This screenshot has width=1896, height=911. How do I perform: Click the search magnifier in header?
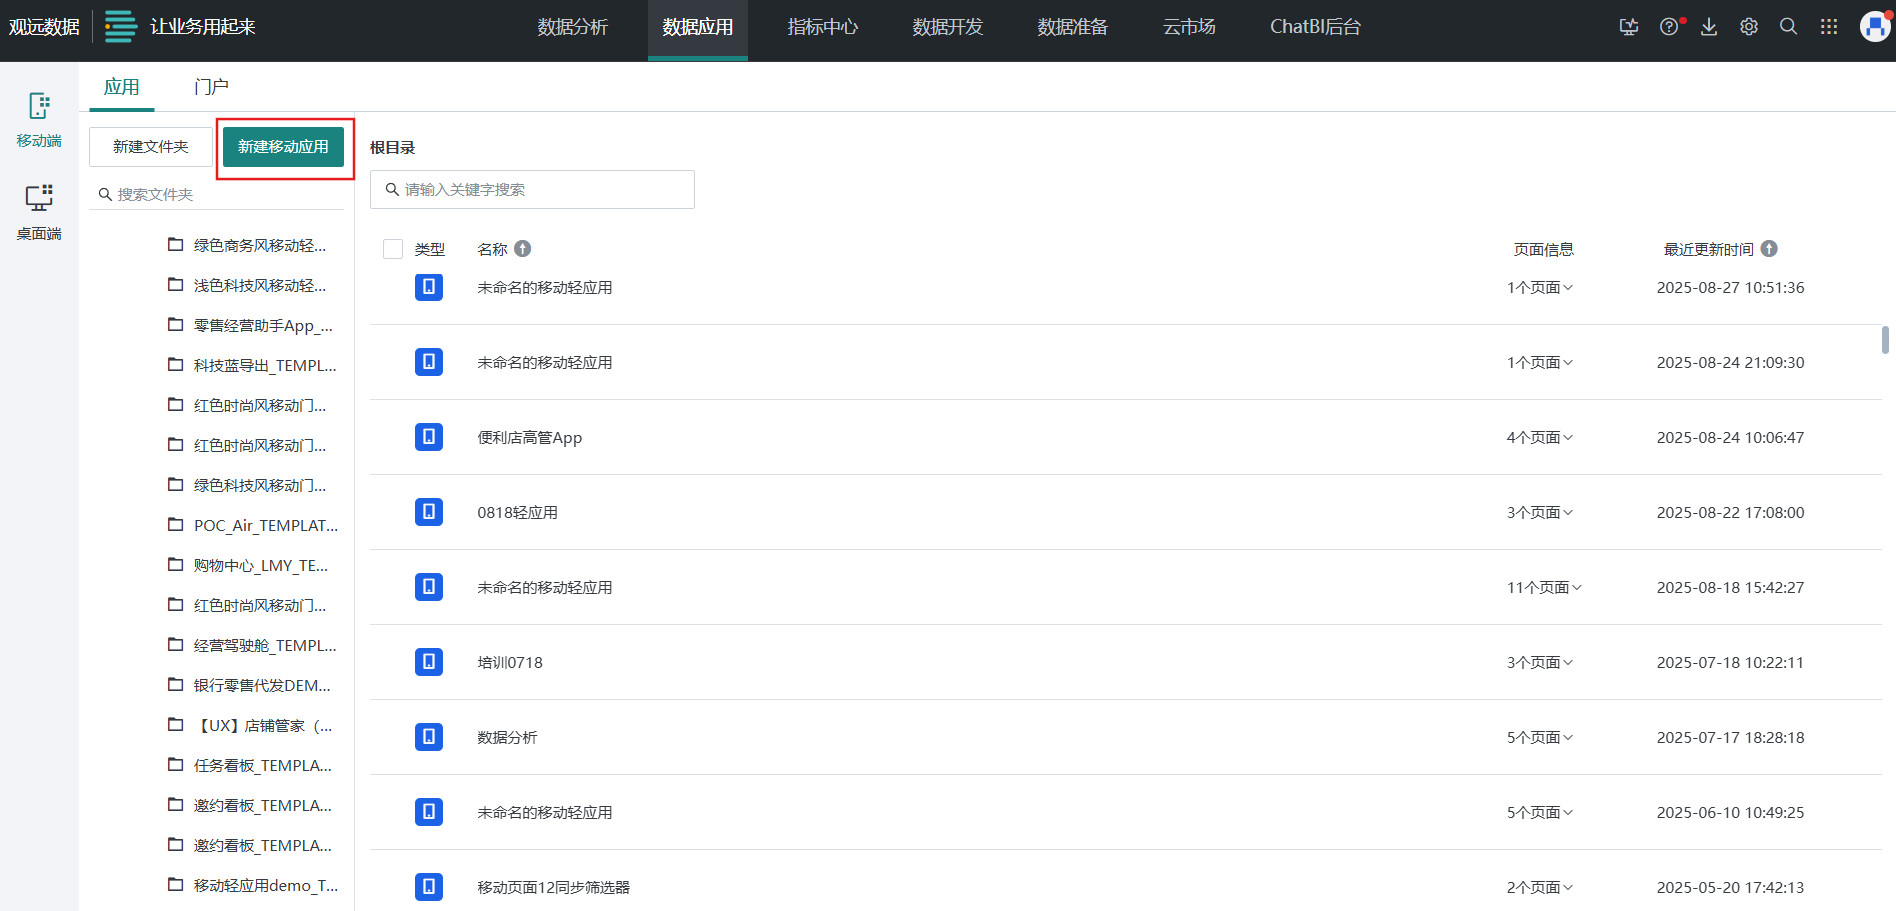[1789, 27]
